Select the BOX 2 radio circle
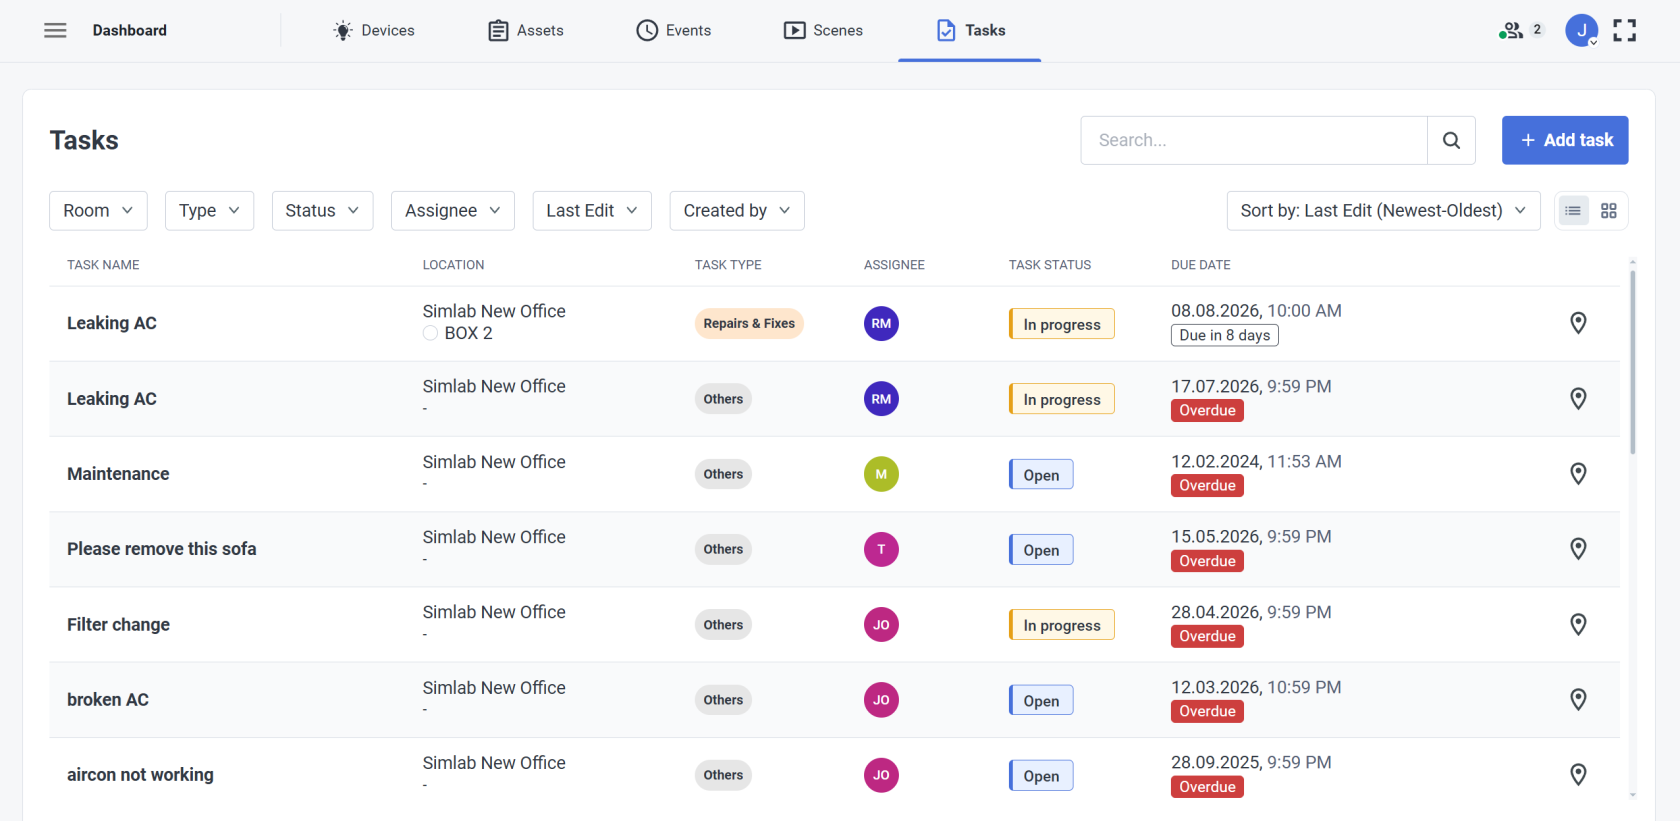1680x821 pixels. coord(430,333)
